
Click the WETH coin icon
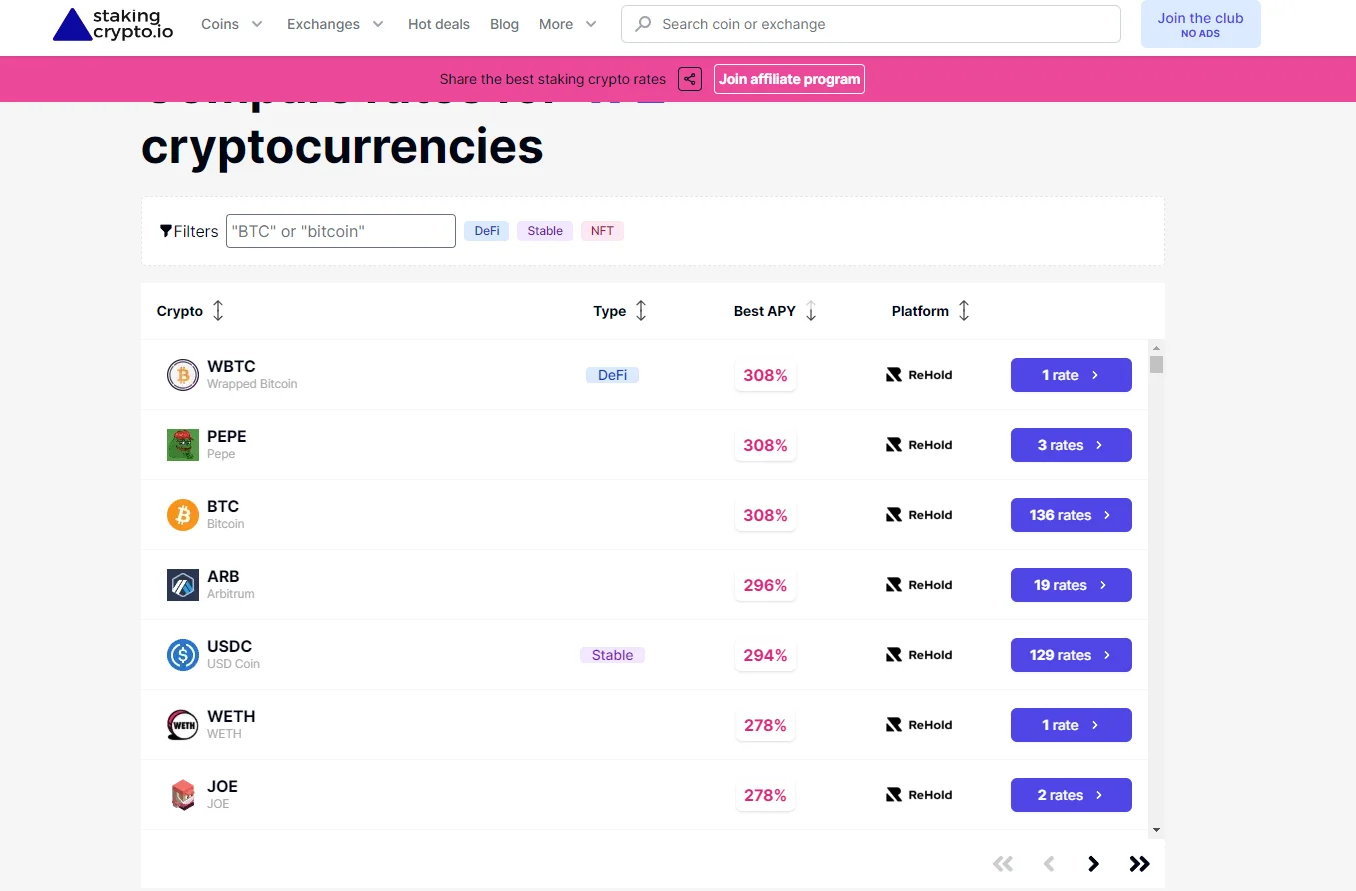[x=183, y=725]
